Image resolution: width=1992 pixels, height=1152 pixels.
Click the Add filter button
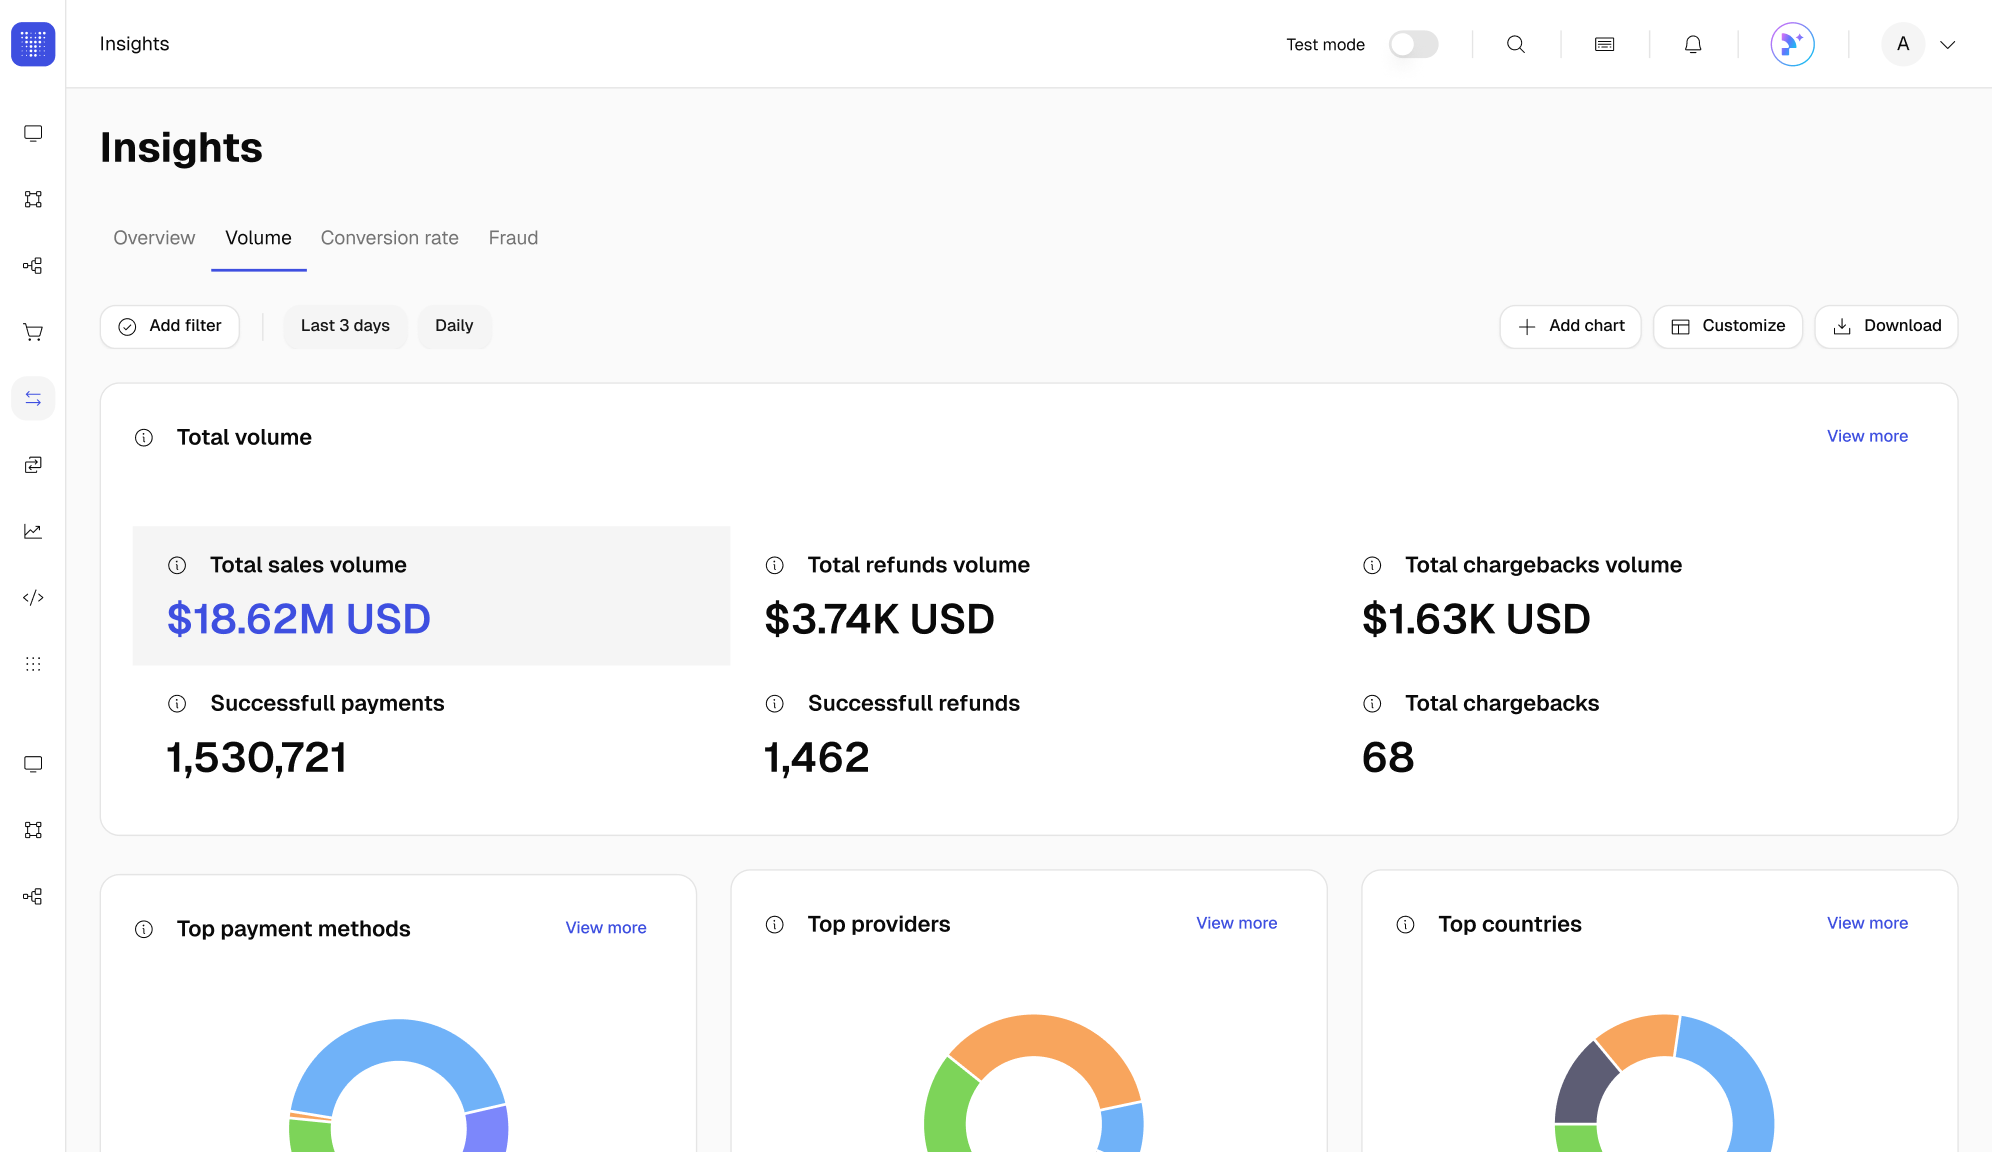pyautogui.click(x=170, y=326)
